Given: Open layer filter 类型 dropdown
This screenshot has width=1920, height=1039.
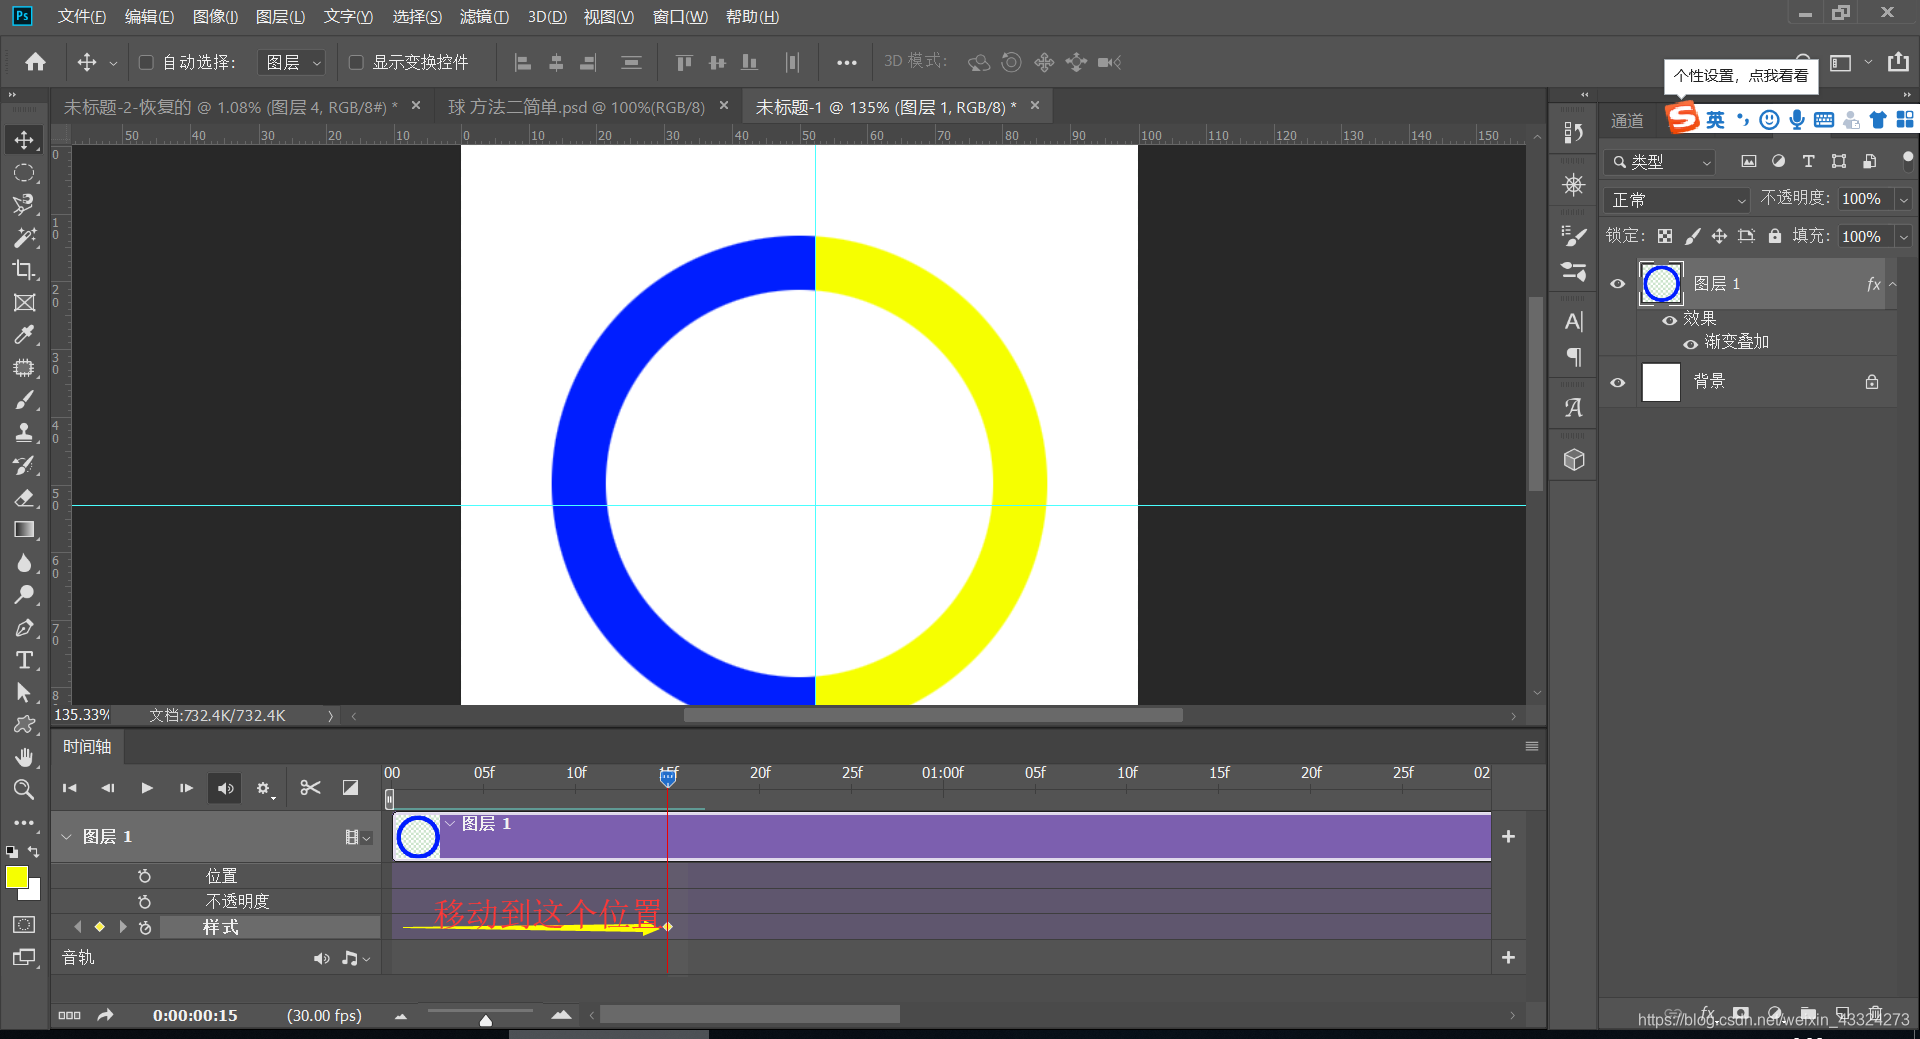Looking at the screenshot, I should point(1660,161).
